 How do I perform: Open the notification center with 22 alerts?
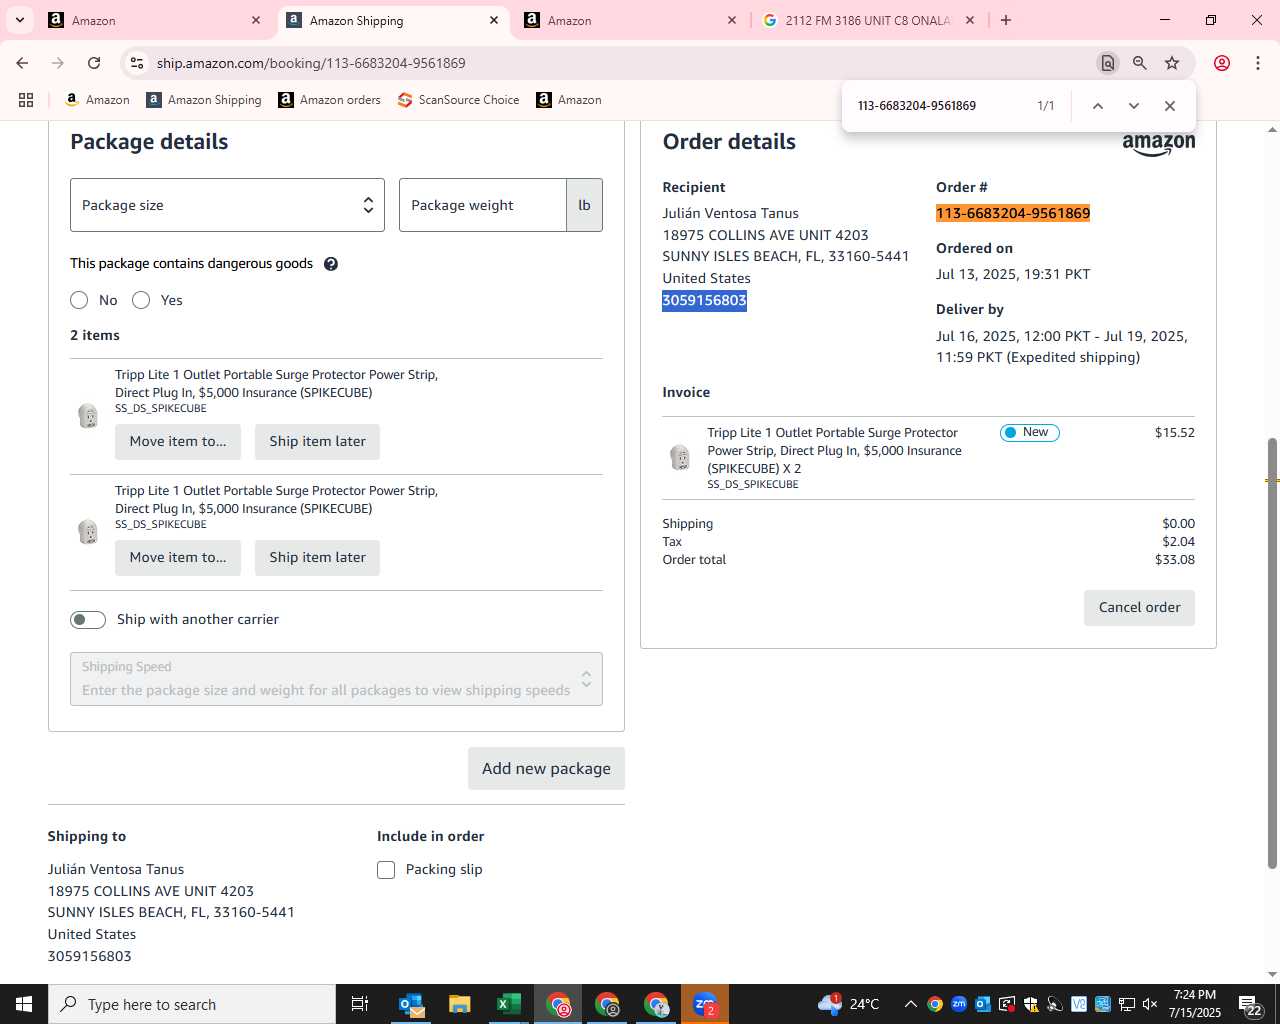(x=1250, y=1004)
